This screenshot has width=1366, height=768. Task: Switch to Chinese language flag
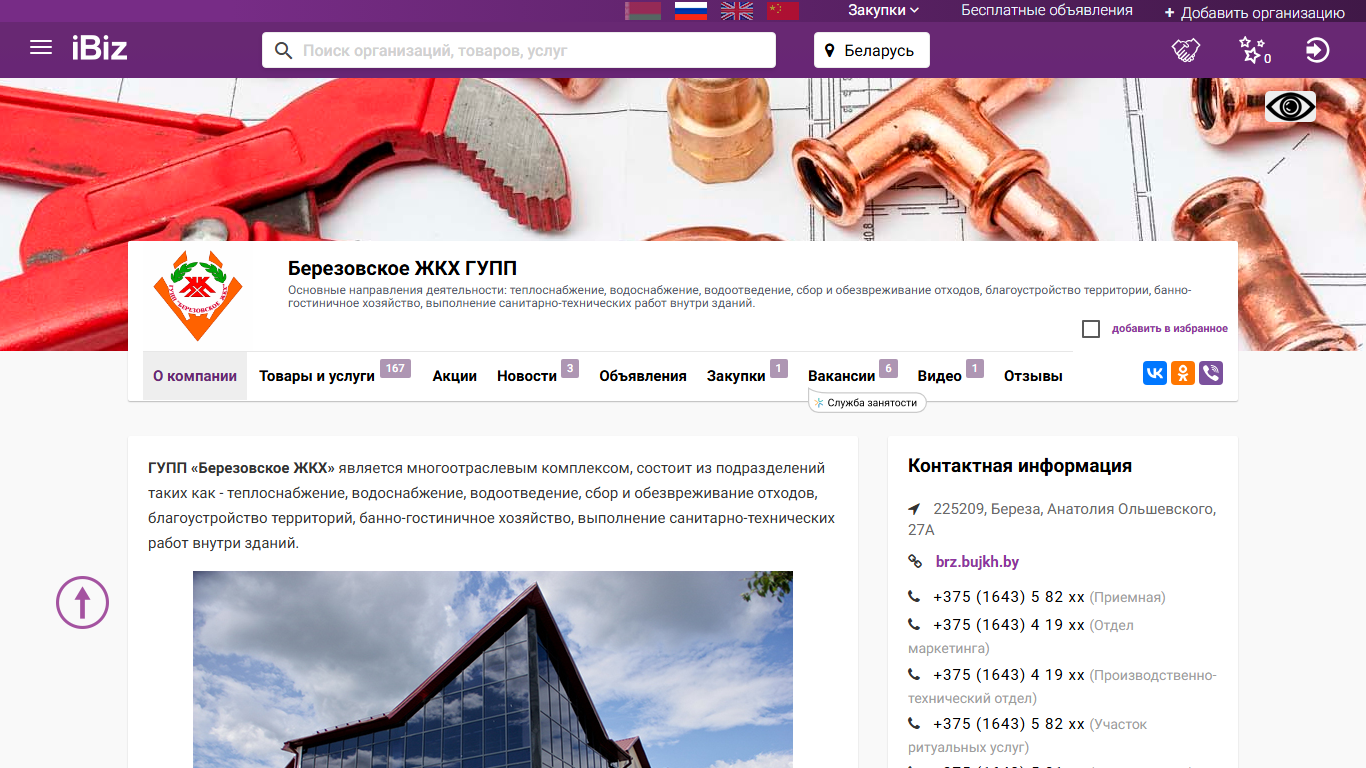(783, 11)
